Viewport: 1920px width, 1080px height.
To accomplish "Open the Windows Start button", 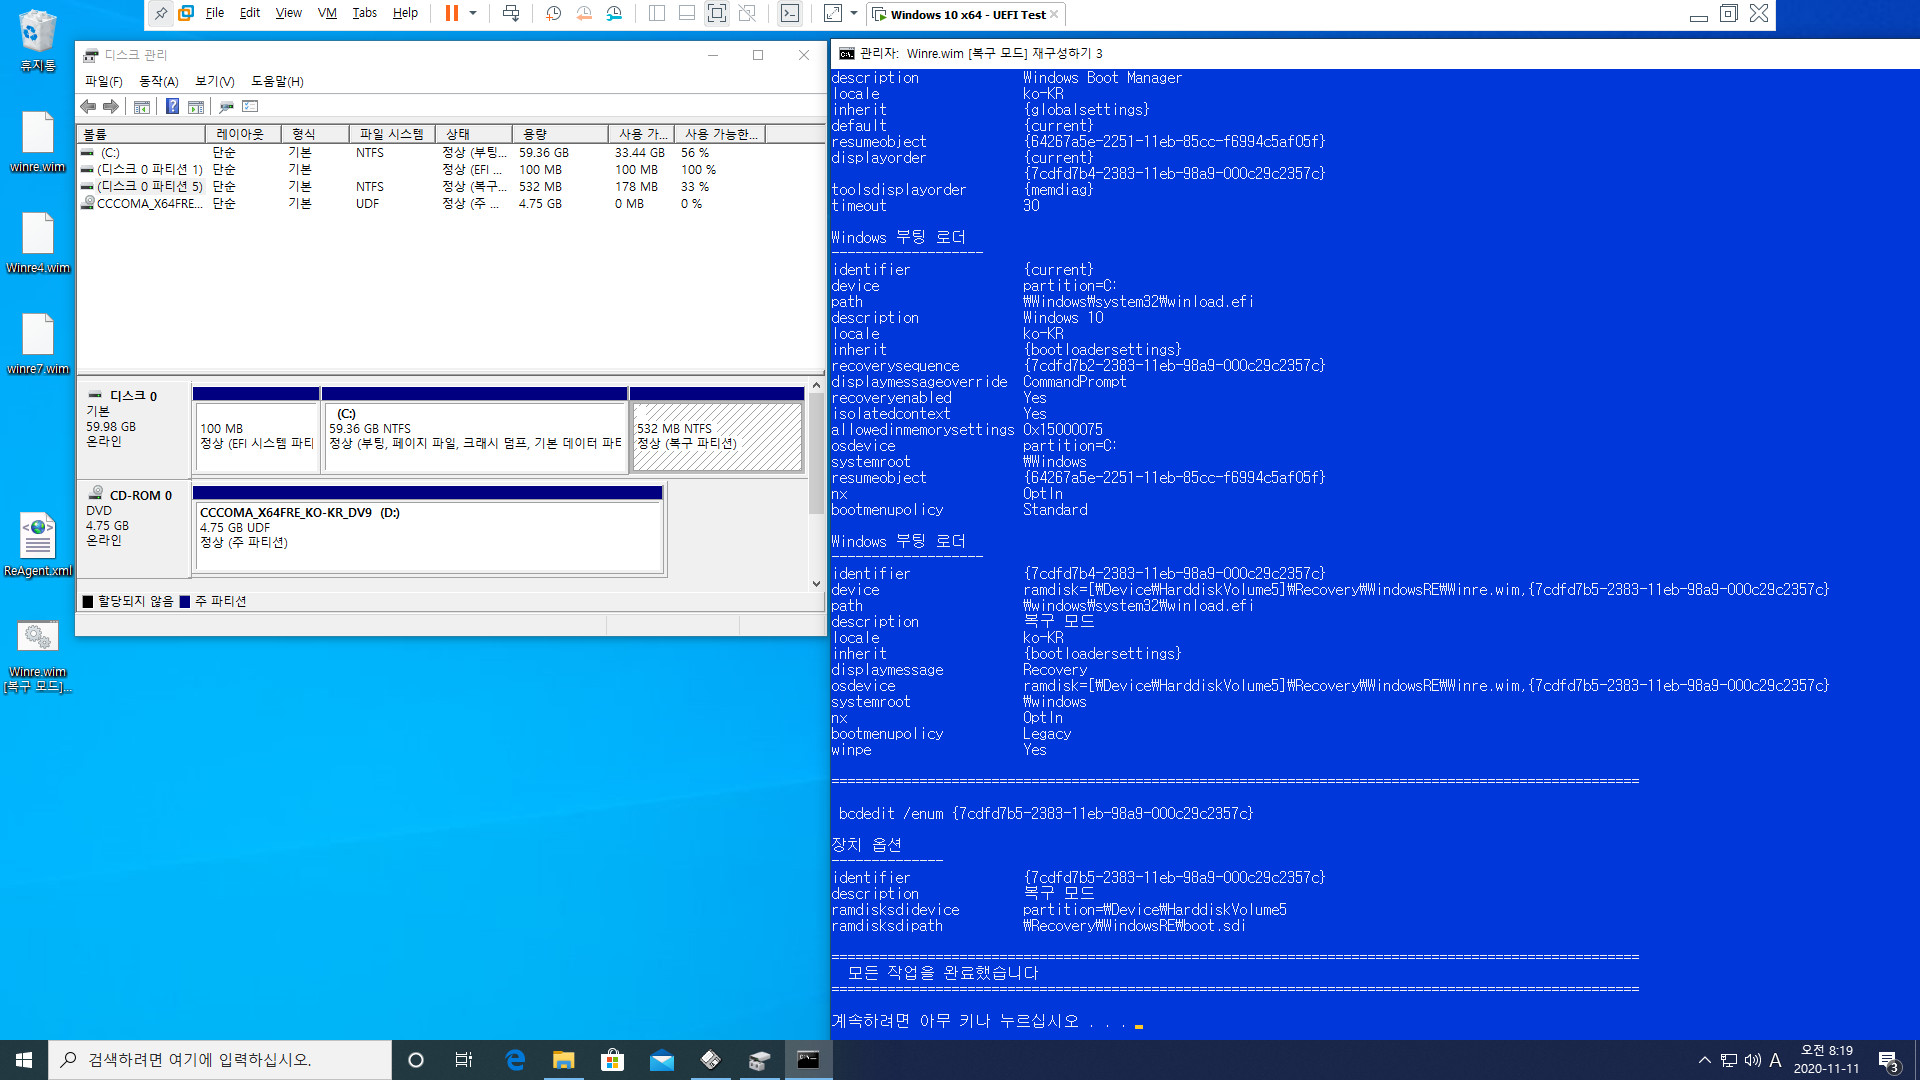I will [24, 1060].
